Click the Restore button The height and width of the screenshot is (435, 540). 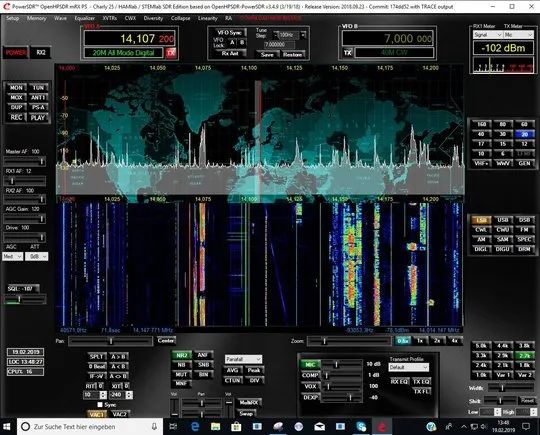[x=292, y=54]
